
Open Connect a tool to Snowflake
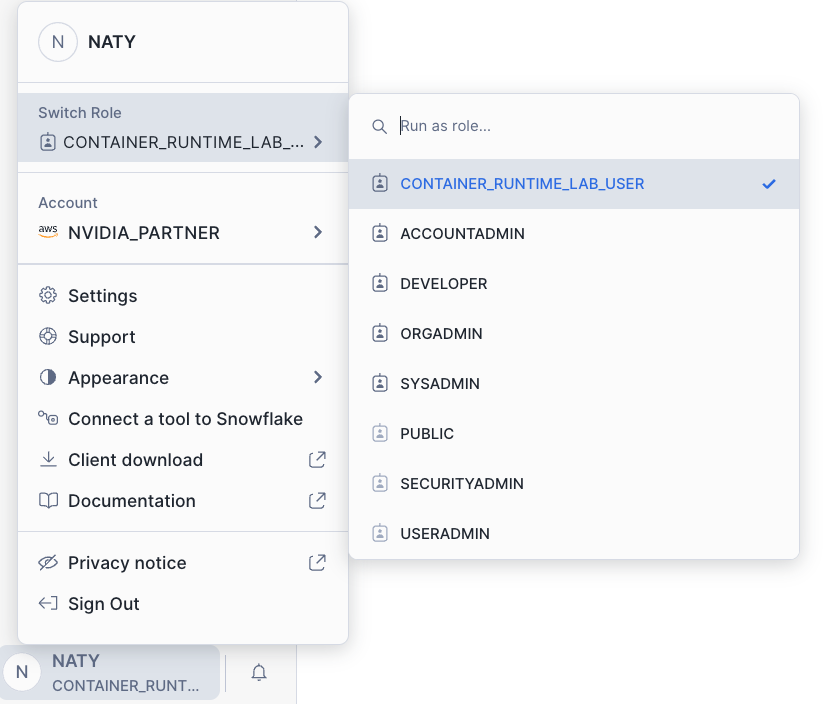[183, 418]
